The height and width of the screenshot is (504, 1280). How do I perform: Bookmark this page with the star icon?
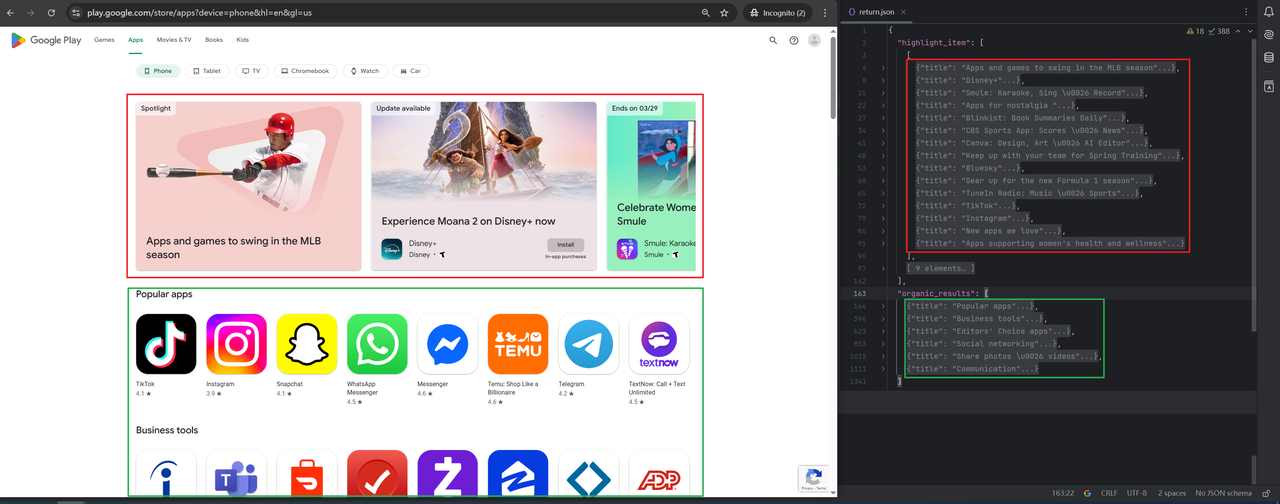724,13
